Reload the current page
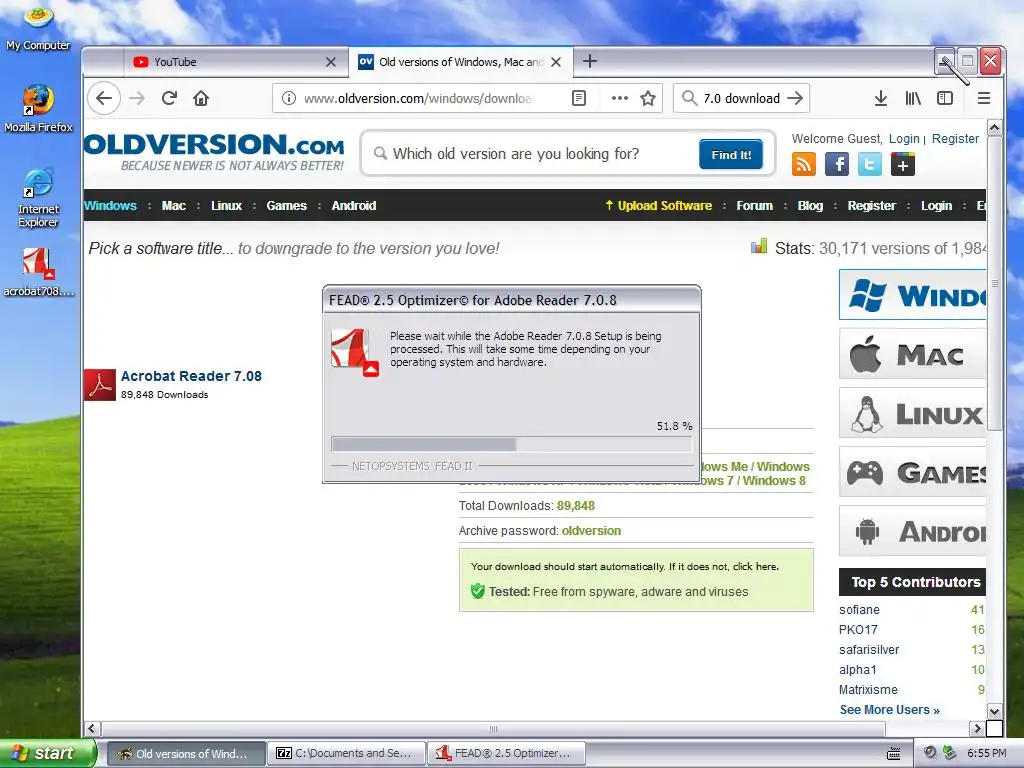Viewport: 1024px width, 768px height. pyautogui.click(x=170, y=98)
